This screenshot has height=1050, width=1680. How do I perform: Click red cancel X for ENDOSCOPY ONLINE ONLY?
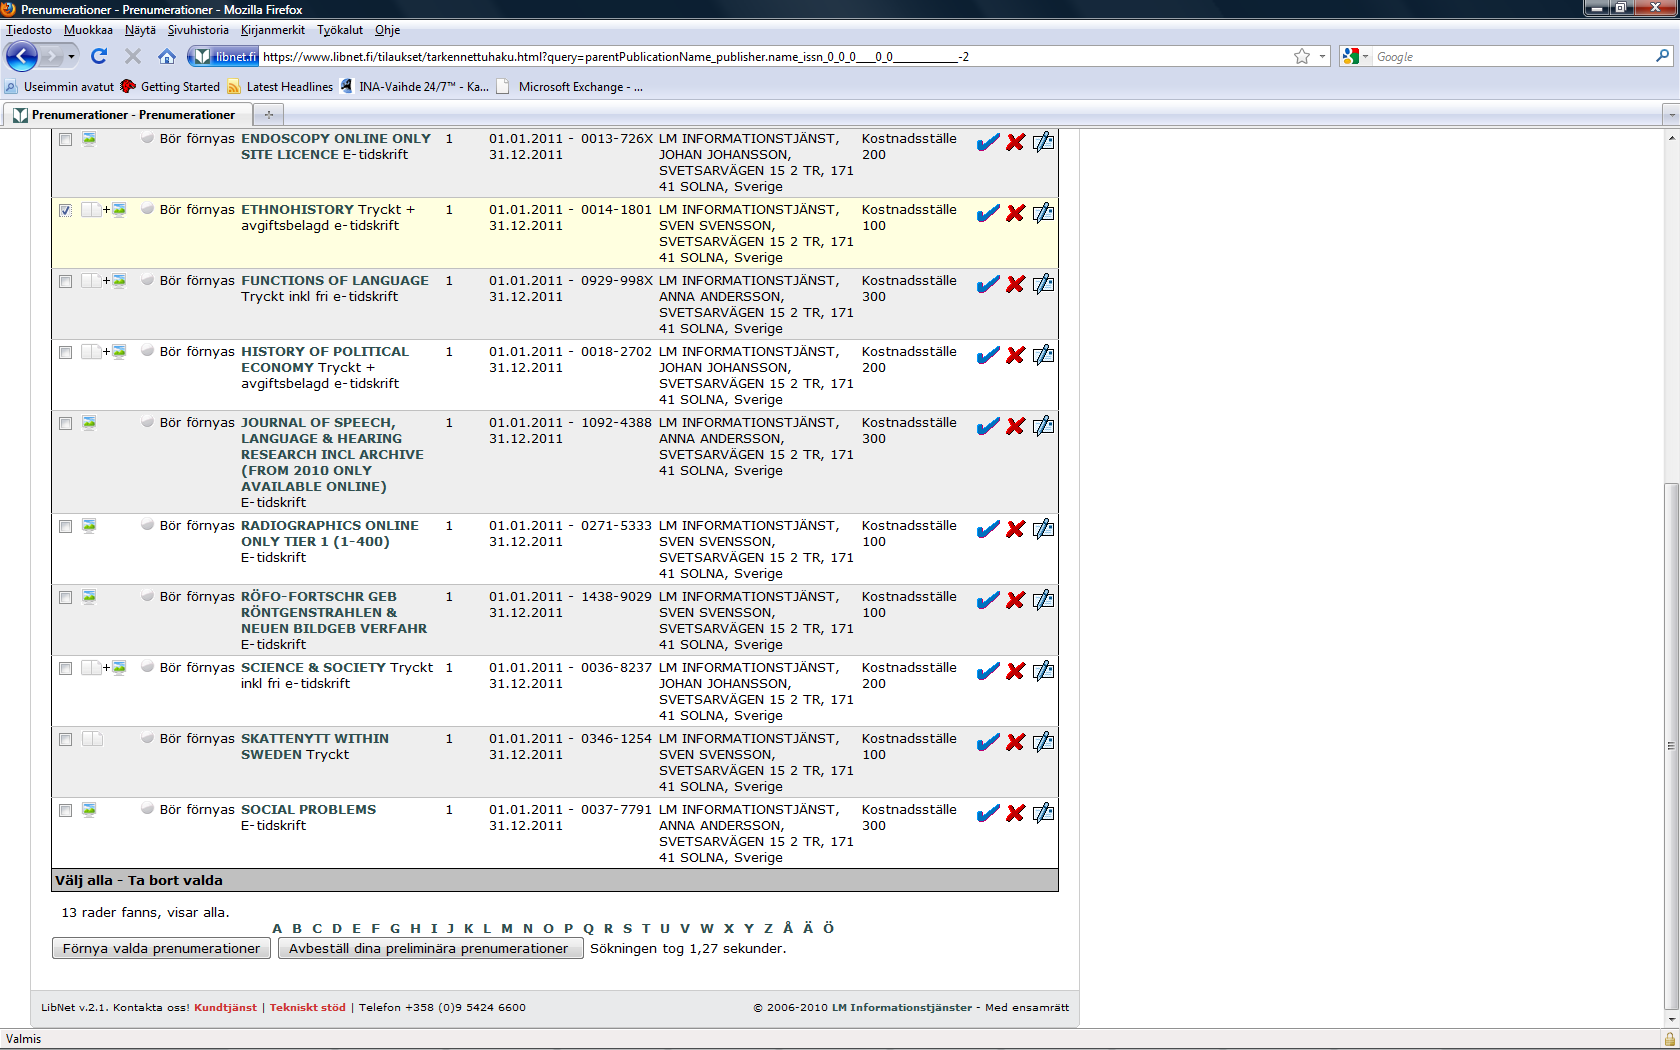(1015, 142)
